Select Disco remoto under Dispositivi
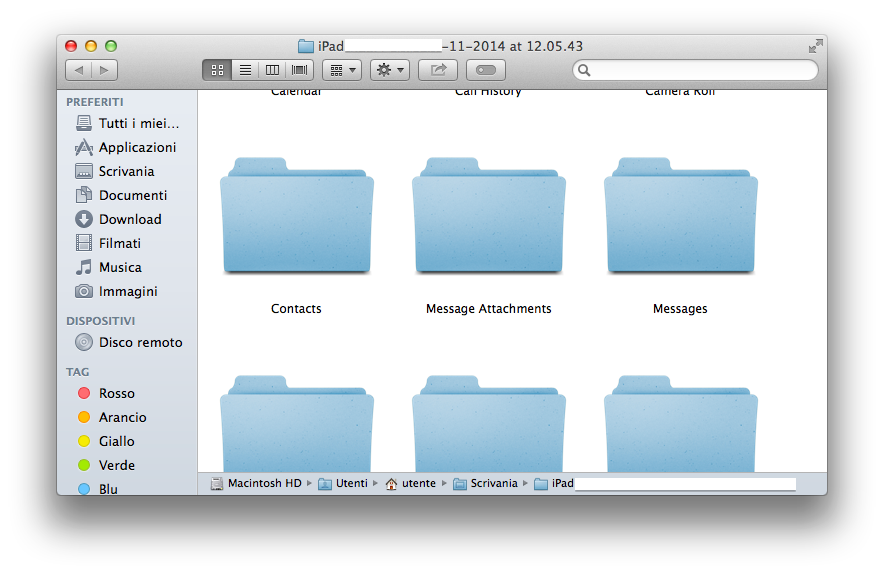The height and width of the screenshot is (574, 884). click(x=129, y=342)
